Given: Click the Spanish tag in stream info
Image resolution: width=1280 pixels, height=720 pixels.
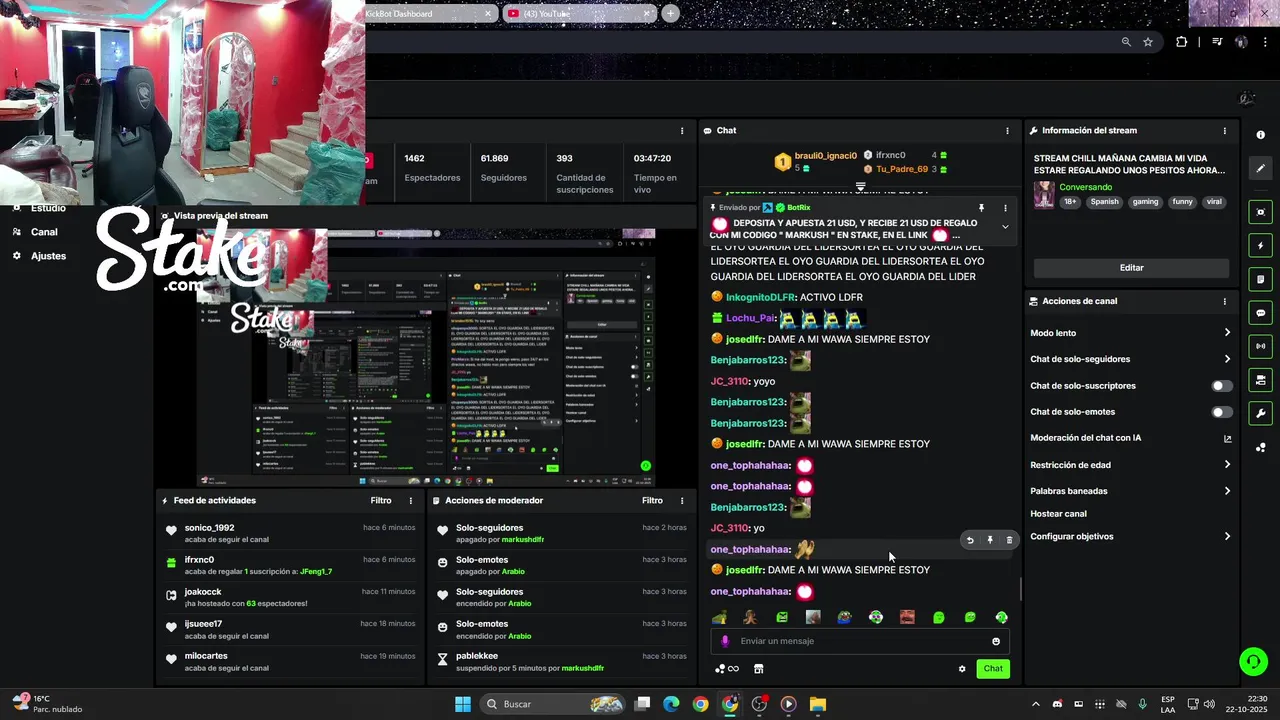Looking at the screenshot, I should click(x=1104, y=202).
